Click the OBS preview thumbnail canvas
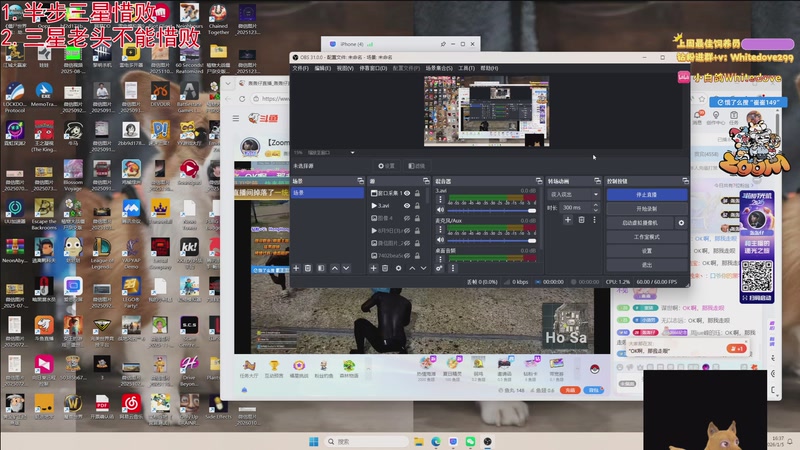This screenshot has height=450, width=800. click(486, 111)
